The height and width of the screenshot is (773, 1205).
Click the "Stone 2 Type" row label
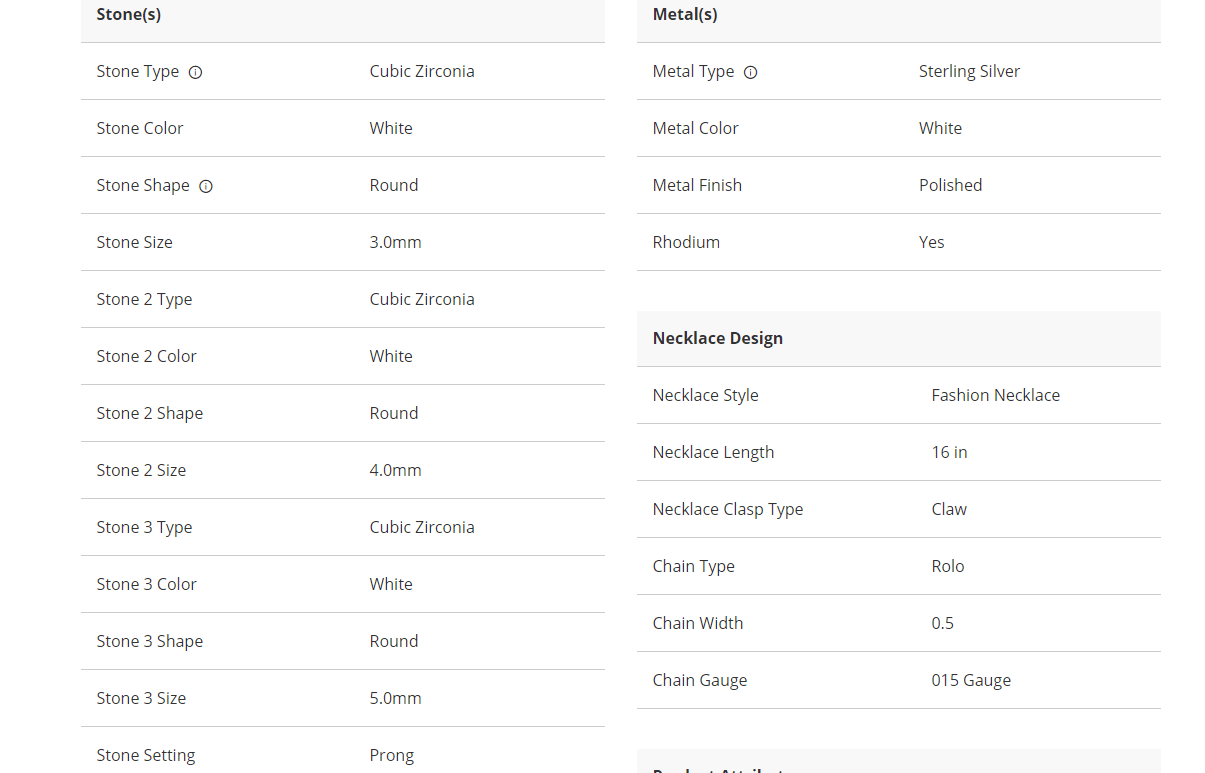pyautogui.click(x=144, y=299)
